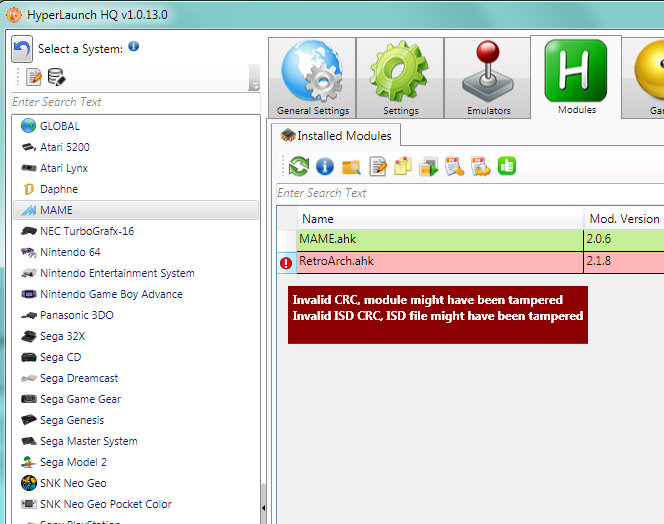
Task: Click the modules search text field
Action: (470, 193)
